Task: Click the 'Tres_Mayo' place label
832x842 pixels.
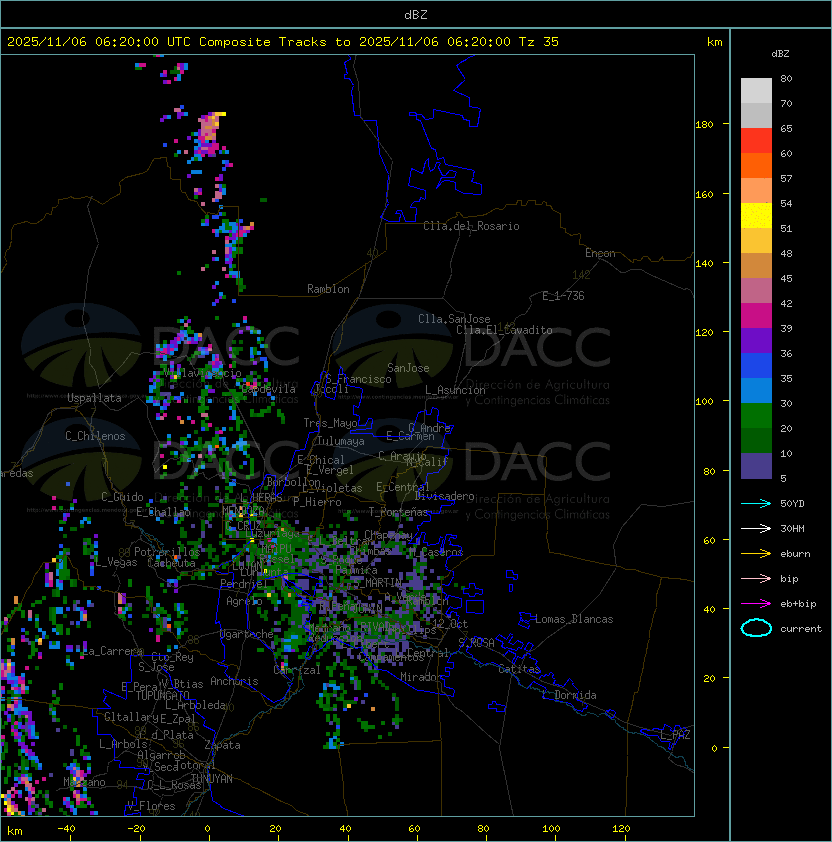Action: coord(330,423)
